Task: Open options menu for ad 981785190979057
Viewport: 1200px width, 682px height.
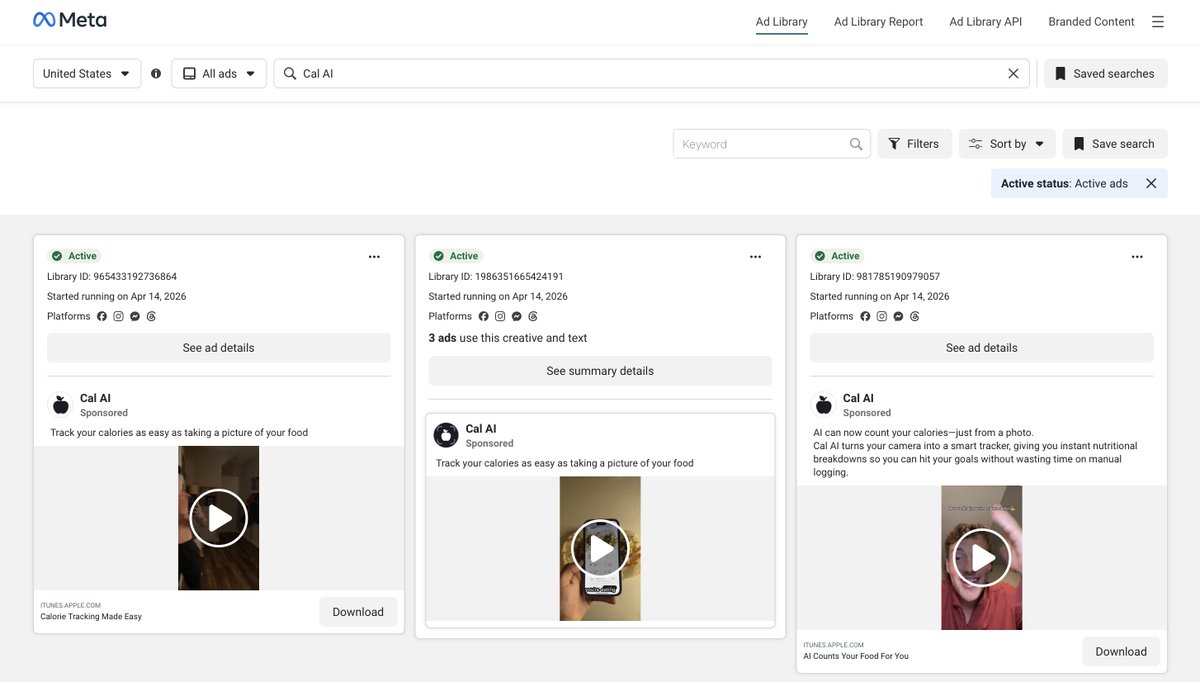Action: pyautogui.click(x=1137, y=257)
